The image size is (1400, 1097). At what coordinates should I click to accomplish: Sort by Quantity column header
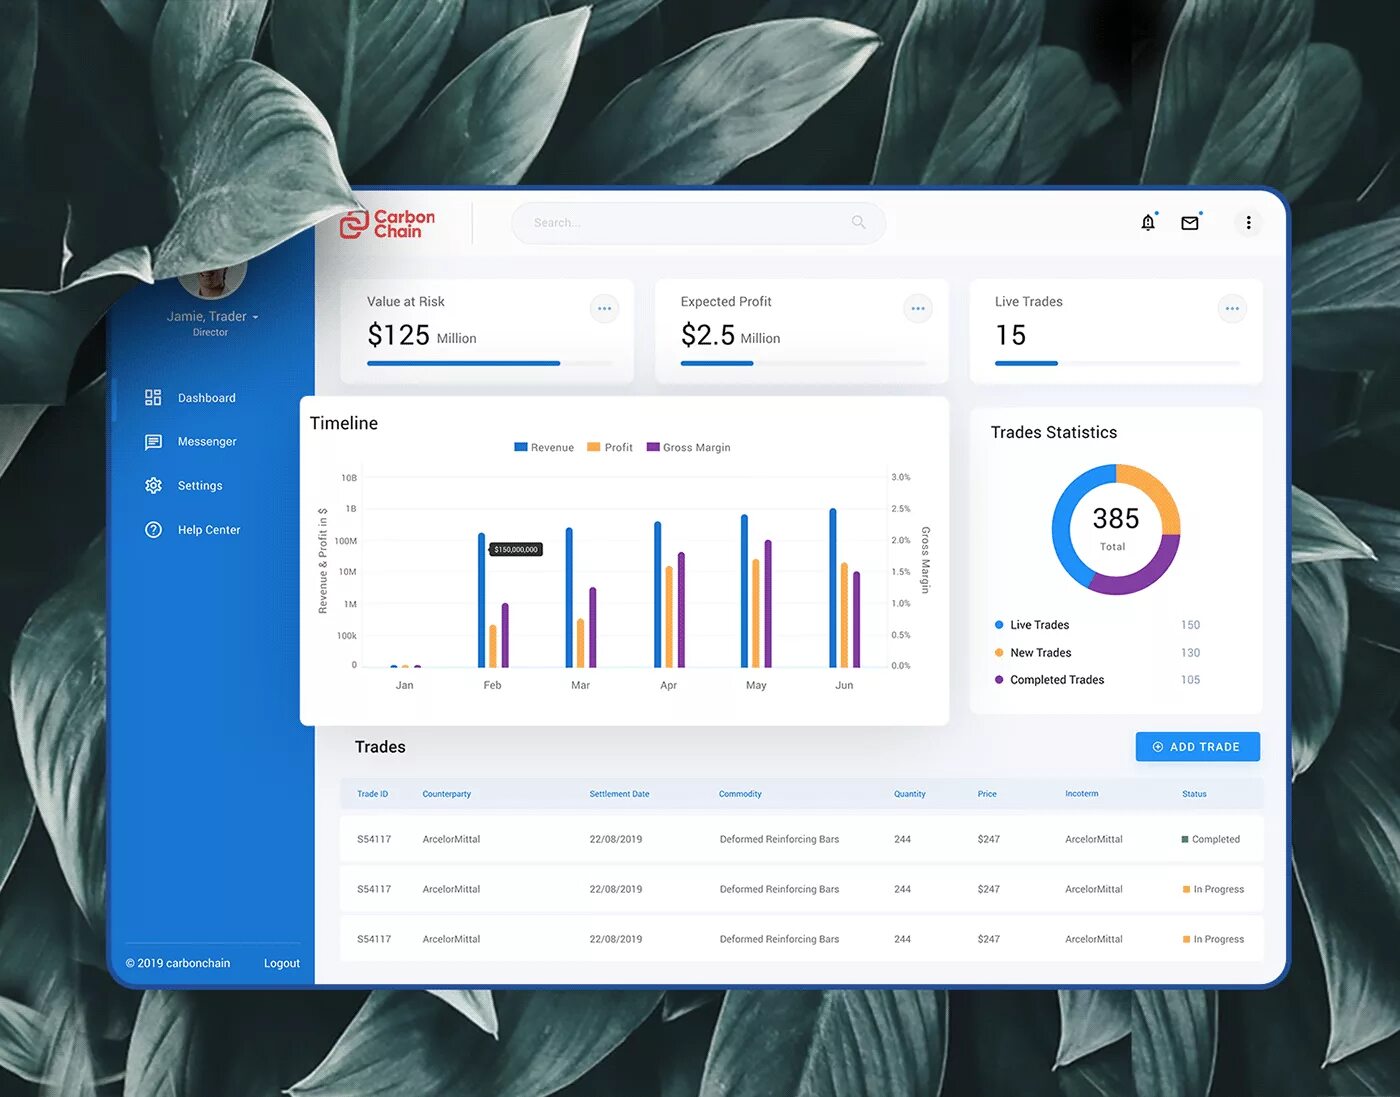pyautogui.click(x=910, y=794)
